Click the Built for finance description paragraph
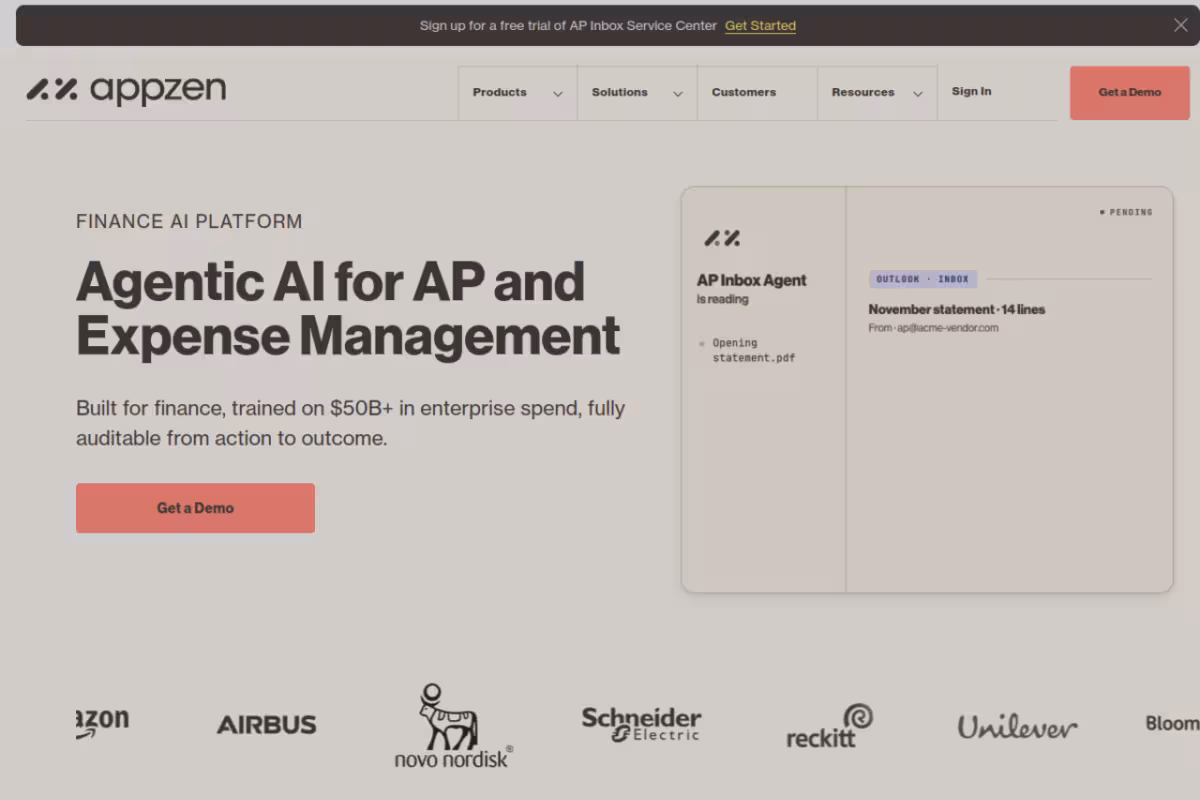The image size is (1200, 800). click(x=350, y=423)
